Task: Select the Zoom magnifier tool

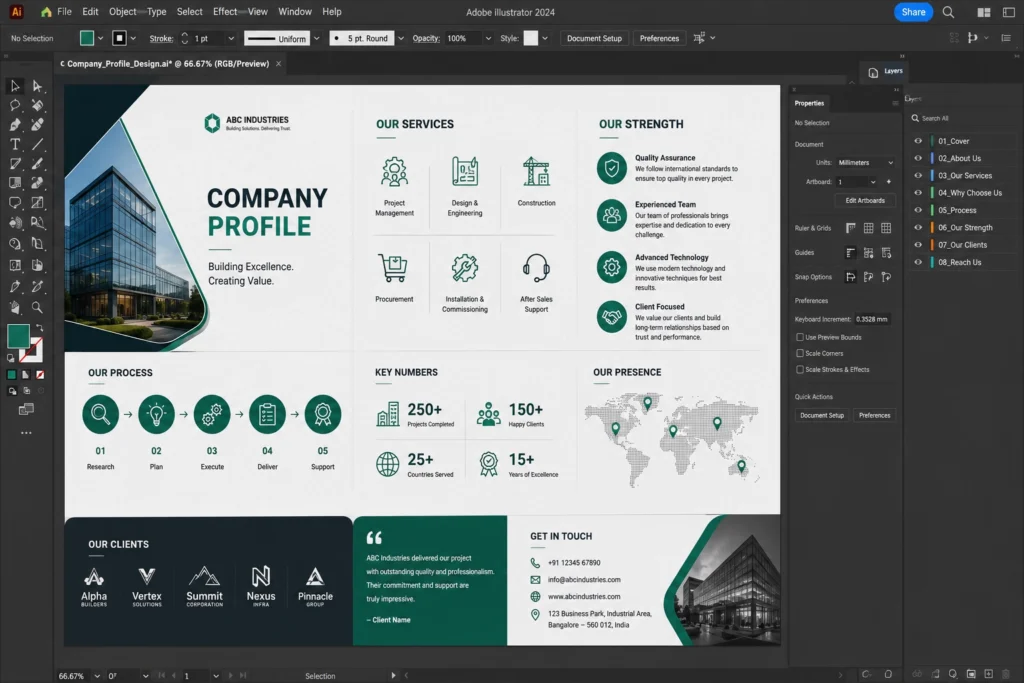Action: (37, 307)
